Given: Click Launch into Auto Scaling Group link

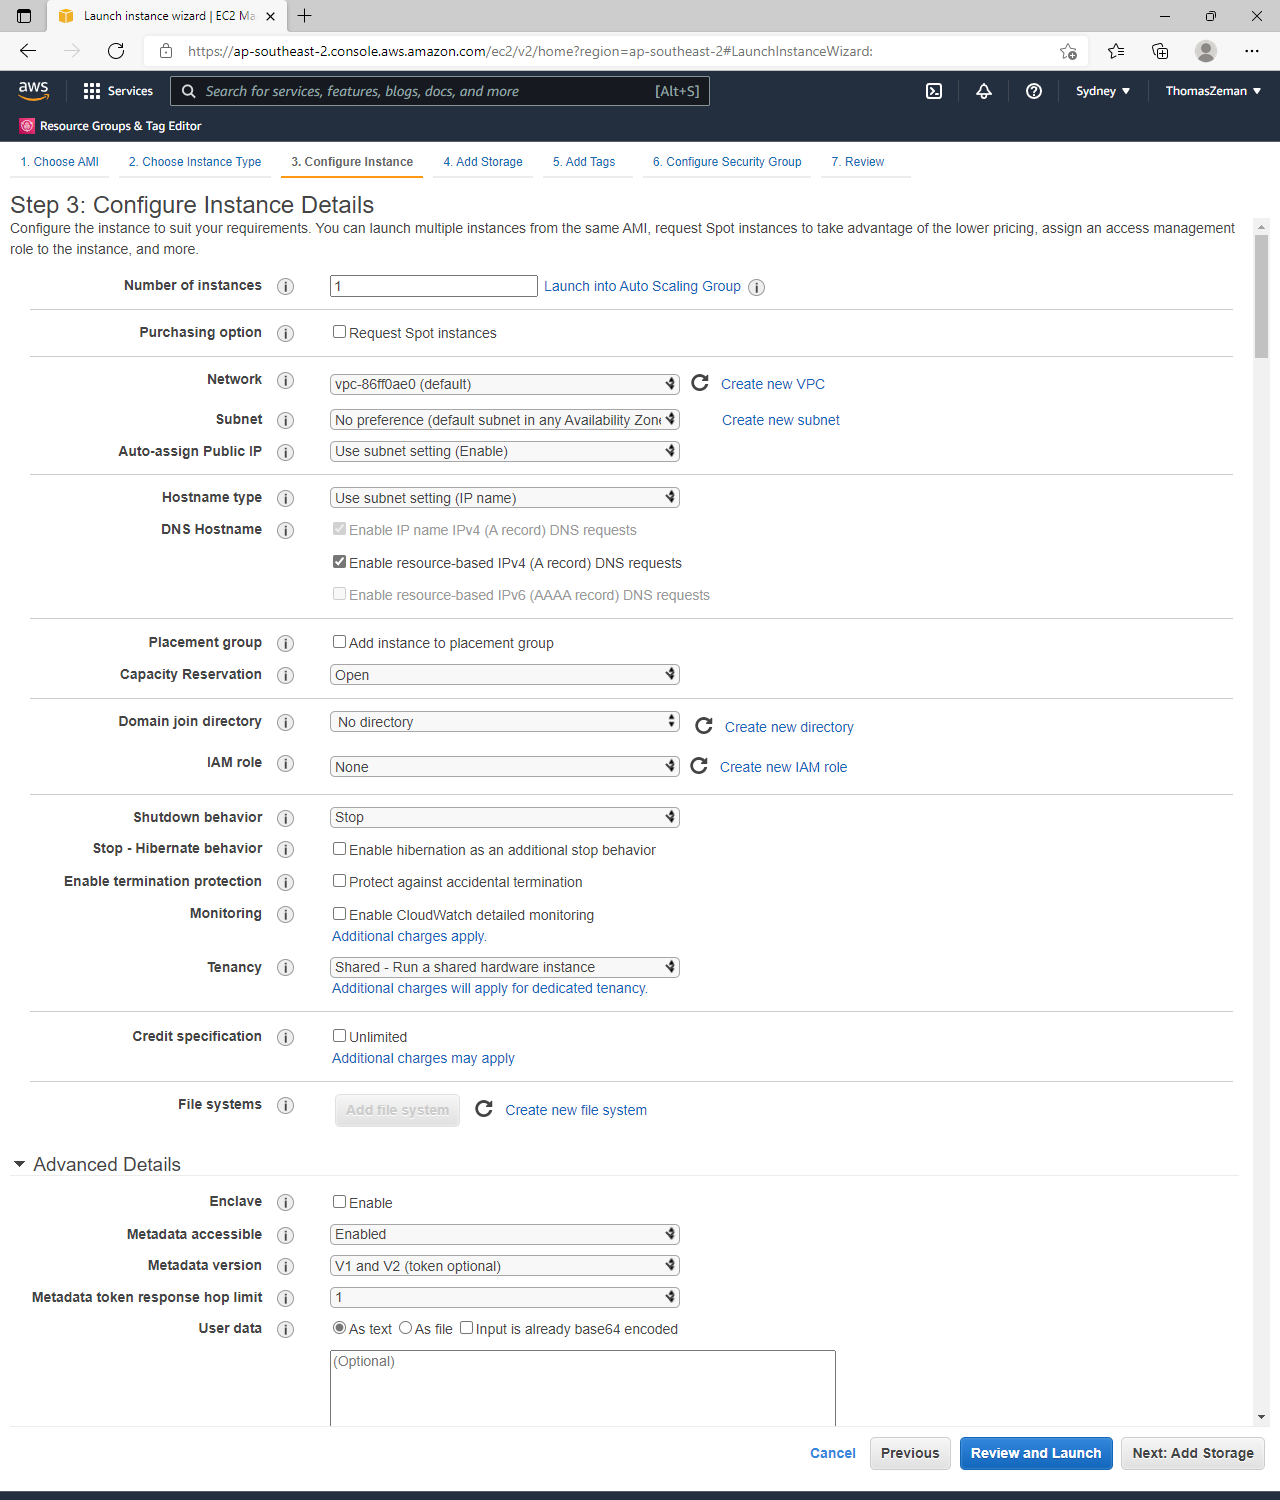Looking at the screenshot, I should pos(642,286).
